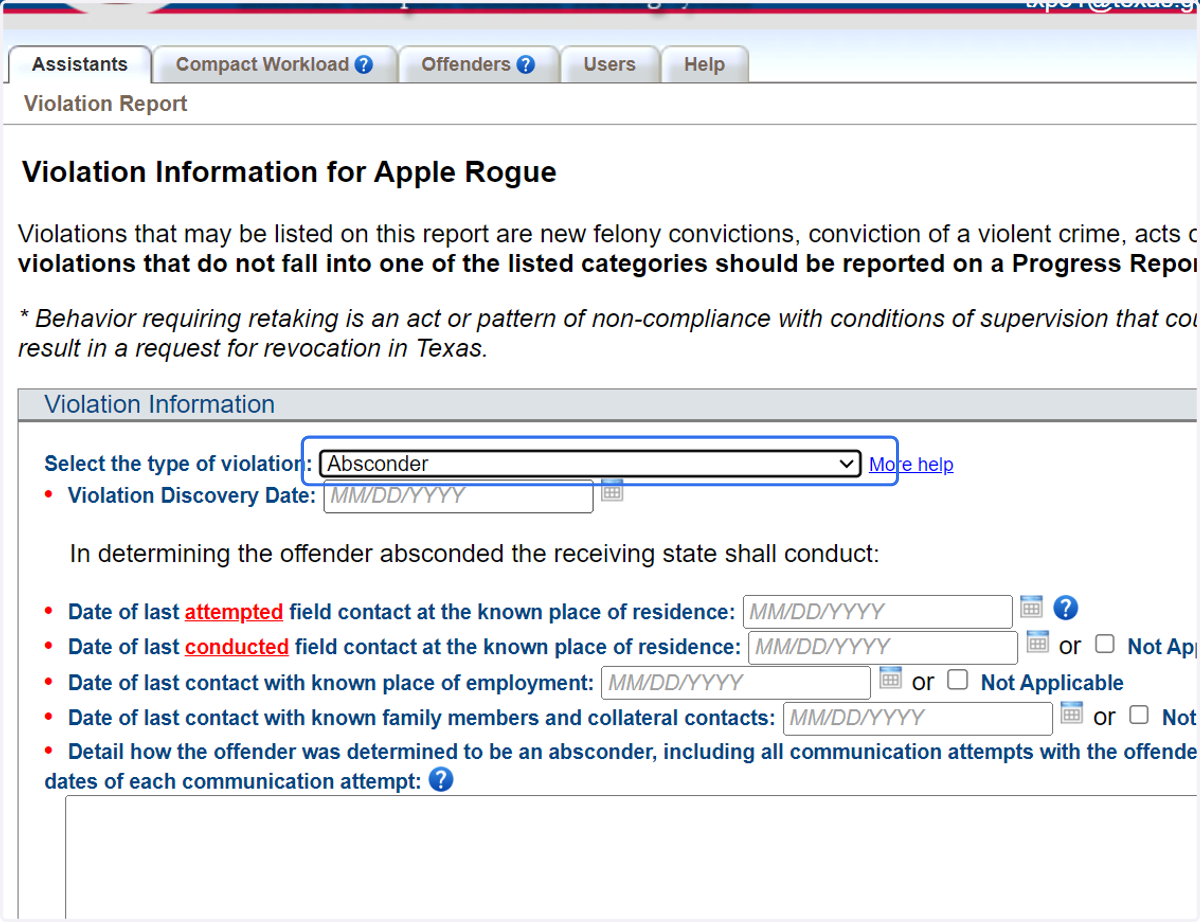1200x922 pixels.
Task: Click inside the absconder detail text area
Action: point(632,857)
